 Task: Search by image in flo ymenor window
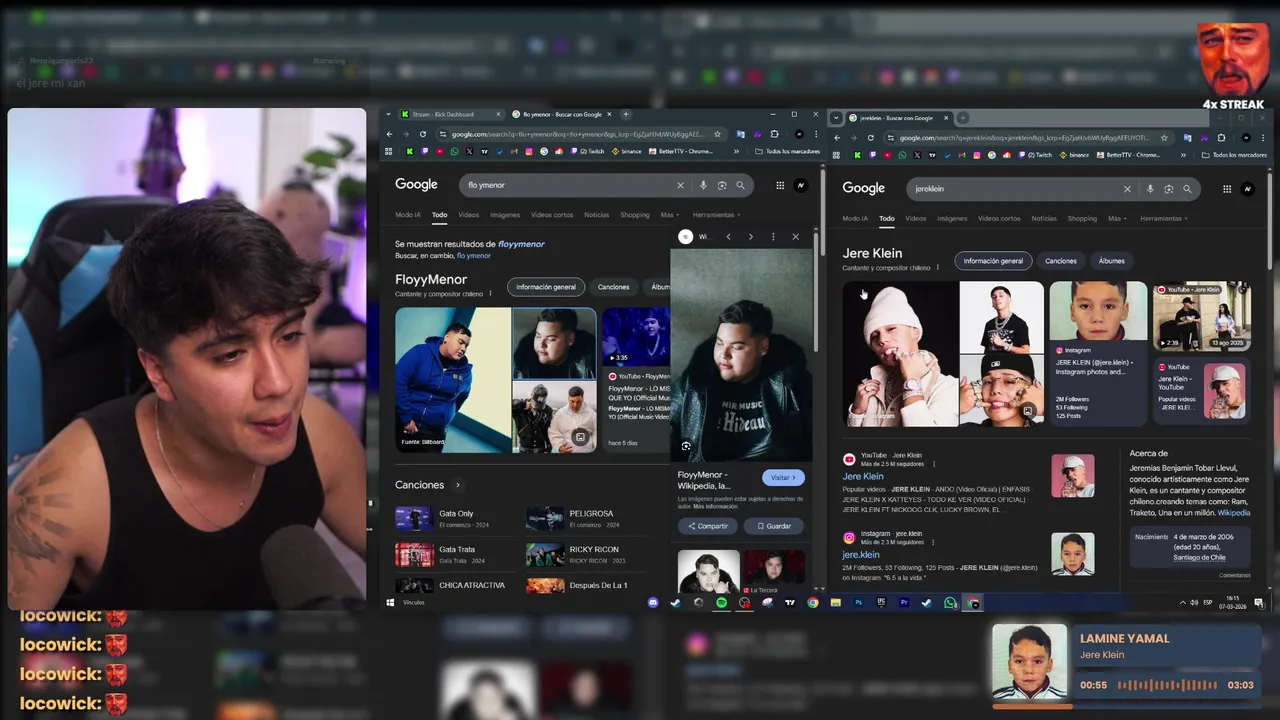pyautogui.click(x=722, y=185)
